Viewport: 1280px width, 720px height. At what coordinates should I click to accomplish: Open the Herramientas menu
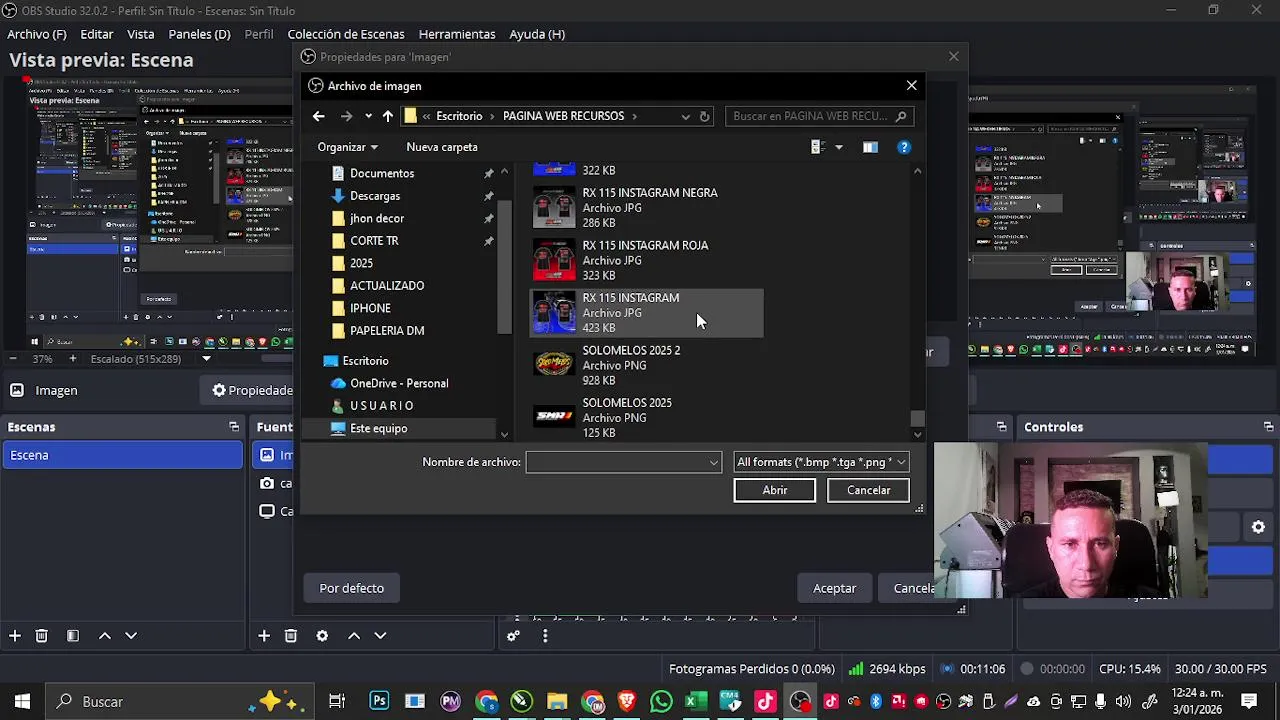457,34
